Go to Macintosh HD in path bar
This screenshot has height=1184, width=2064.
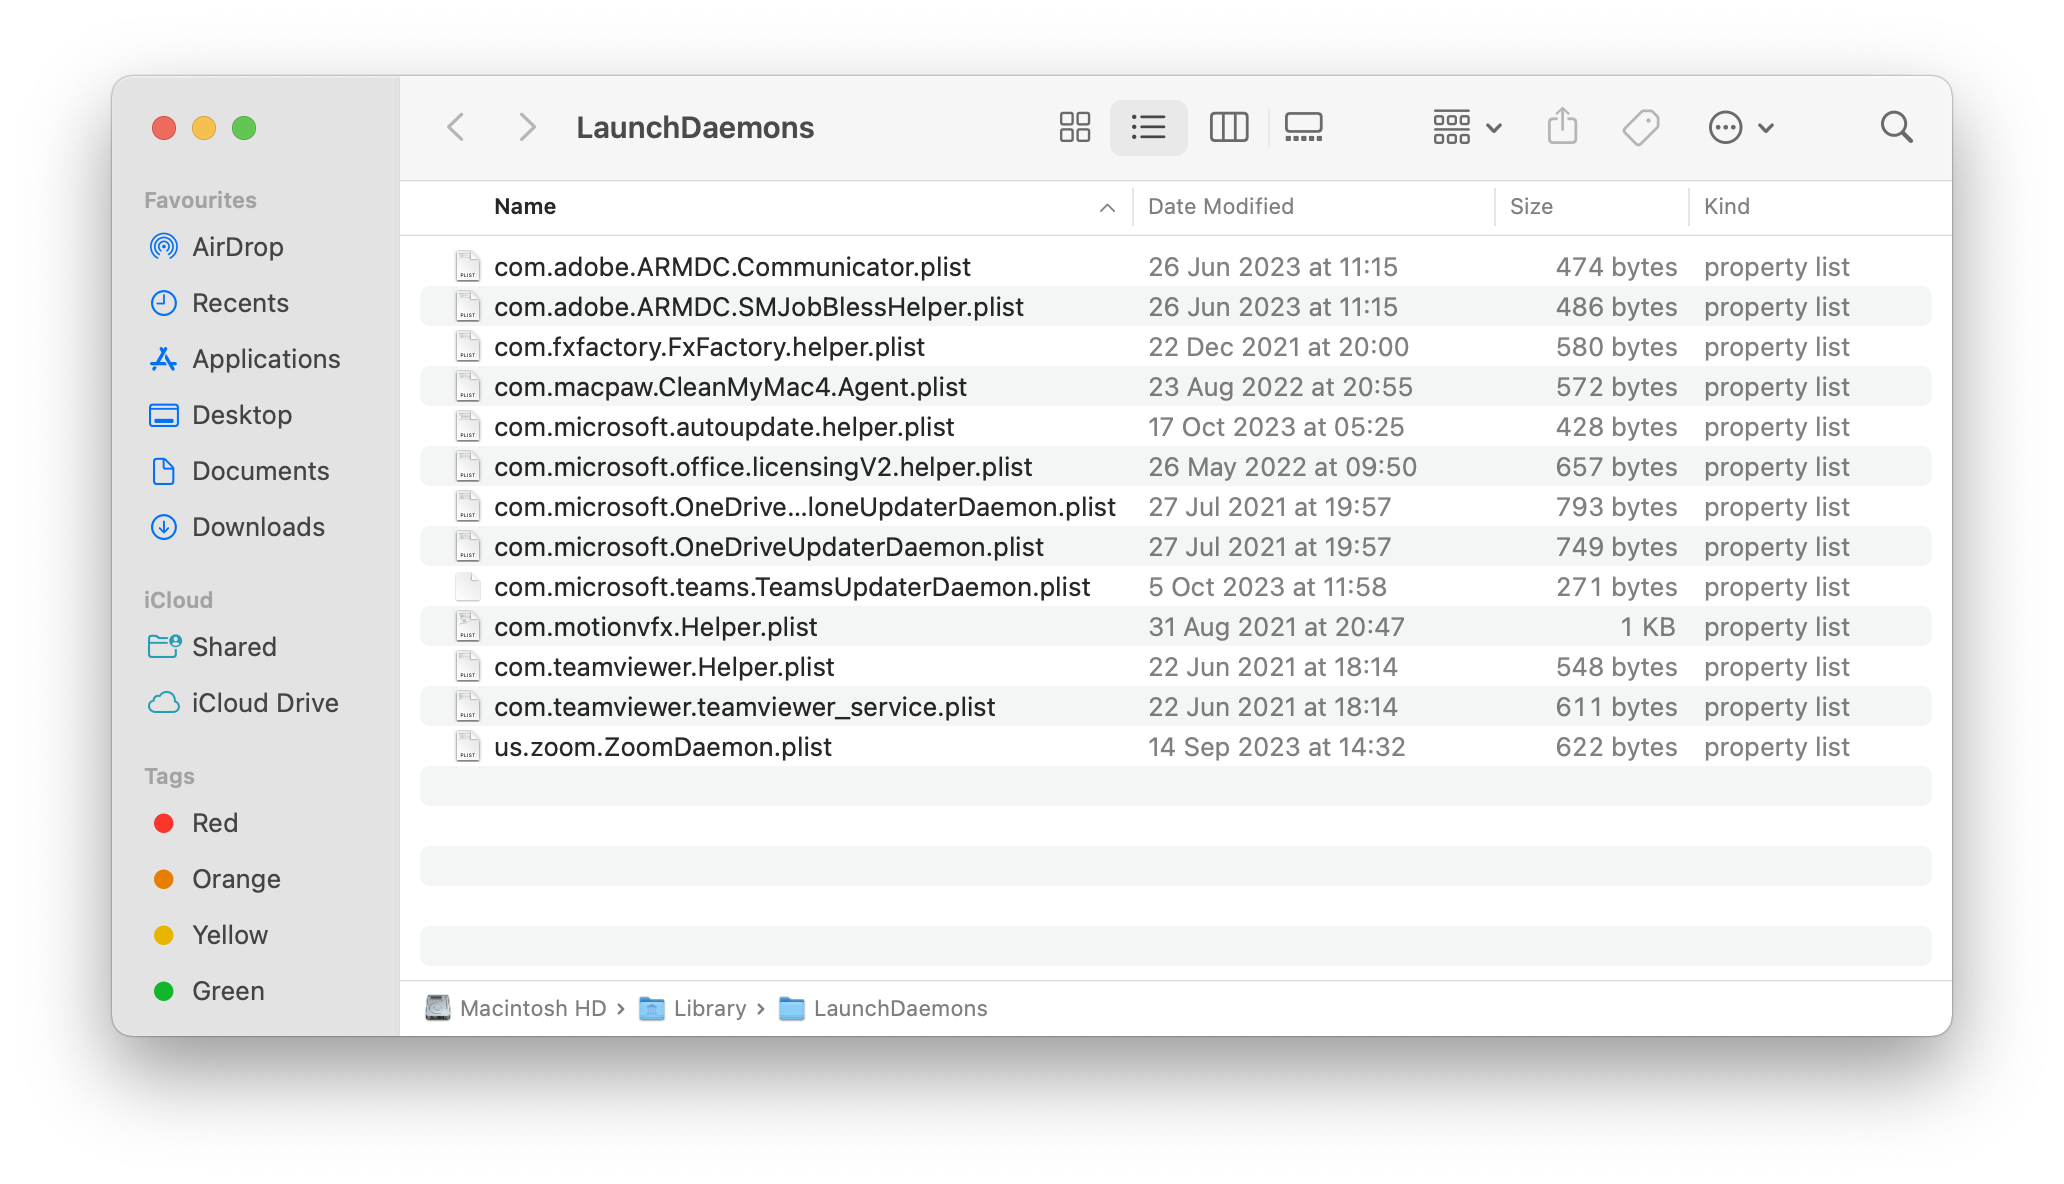(532, 1008)
